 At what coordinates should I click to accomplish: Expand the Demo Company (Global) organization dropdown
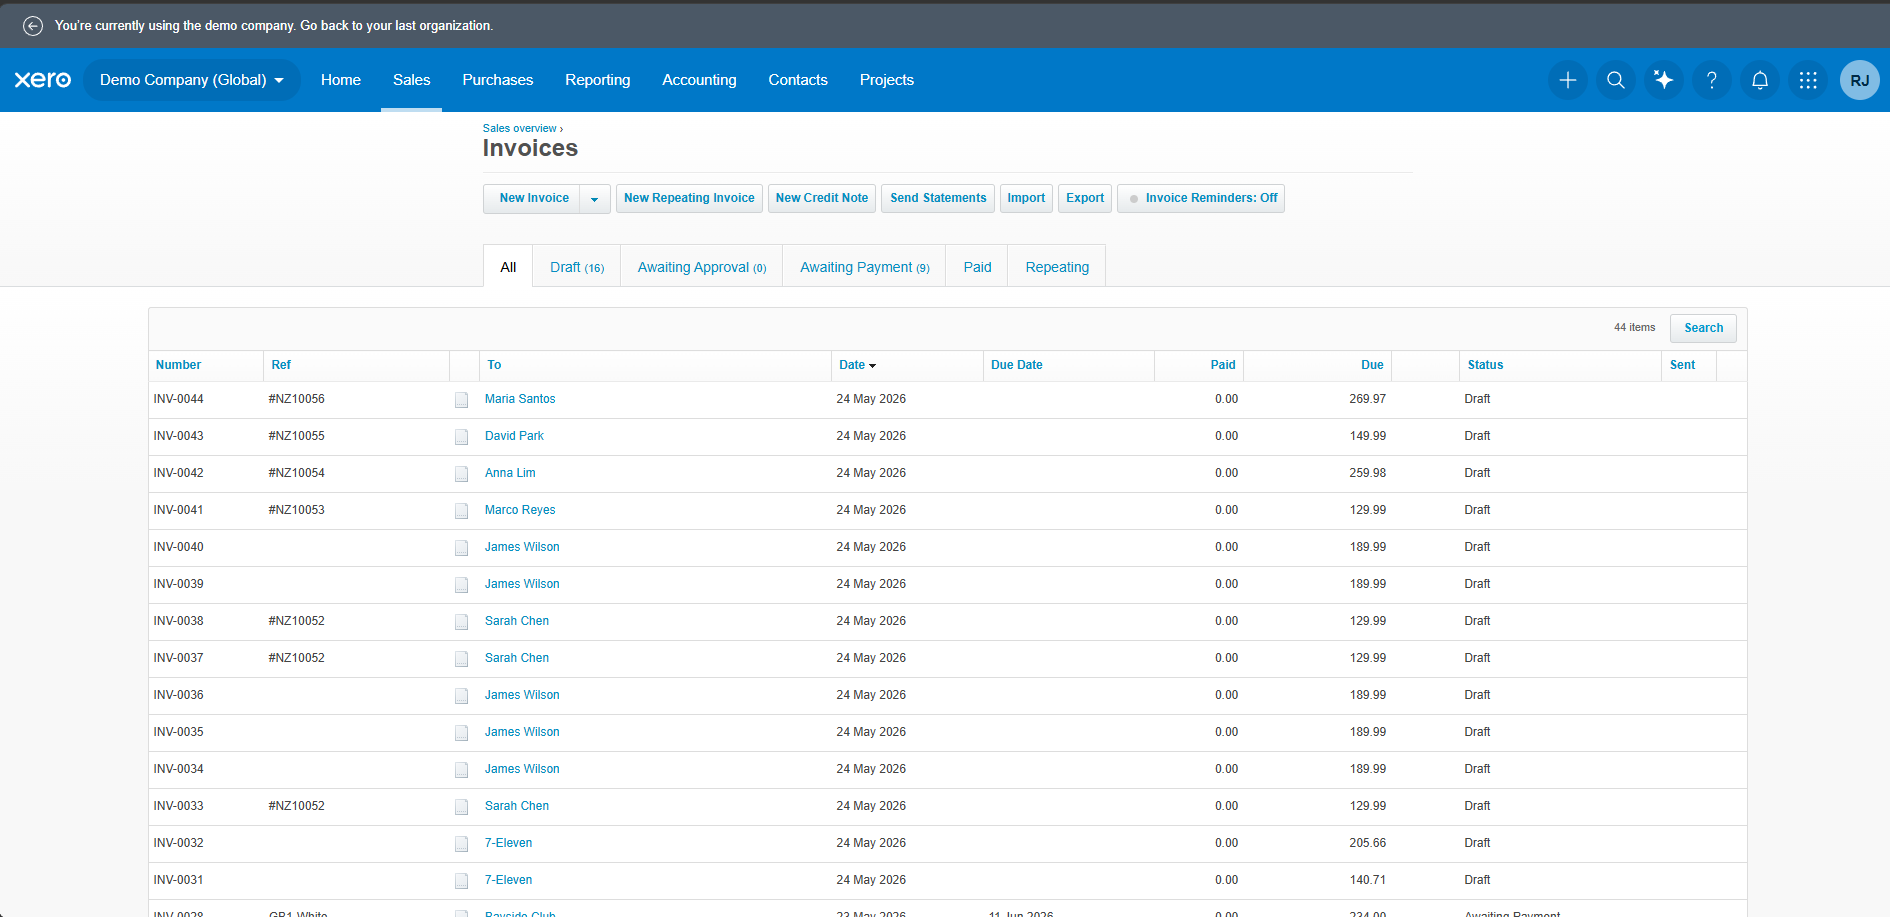click(191, 80)
